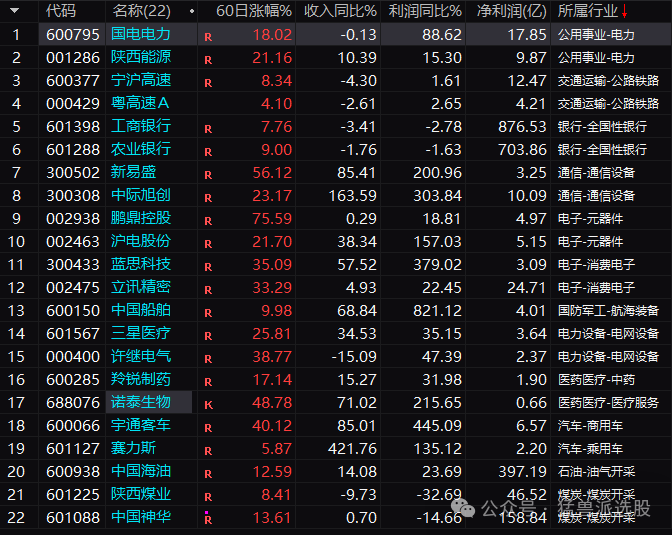Click 60-day gain value 75.59
Screen dimensions: 672x535
(x=272, y=219)
